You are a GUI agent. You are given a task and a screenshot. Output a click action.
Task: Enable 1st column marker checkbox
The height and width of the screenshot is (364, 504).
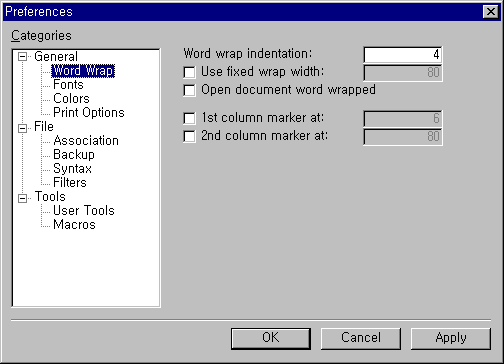tap(189, 118)
